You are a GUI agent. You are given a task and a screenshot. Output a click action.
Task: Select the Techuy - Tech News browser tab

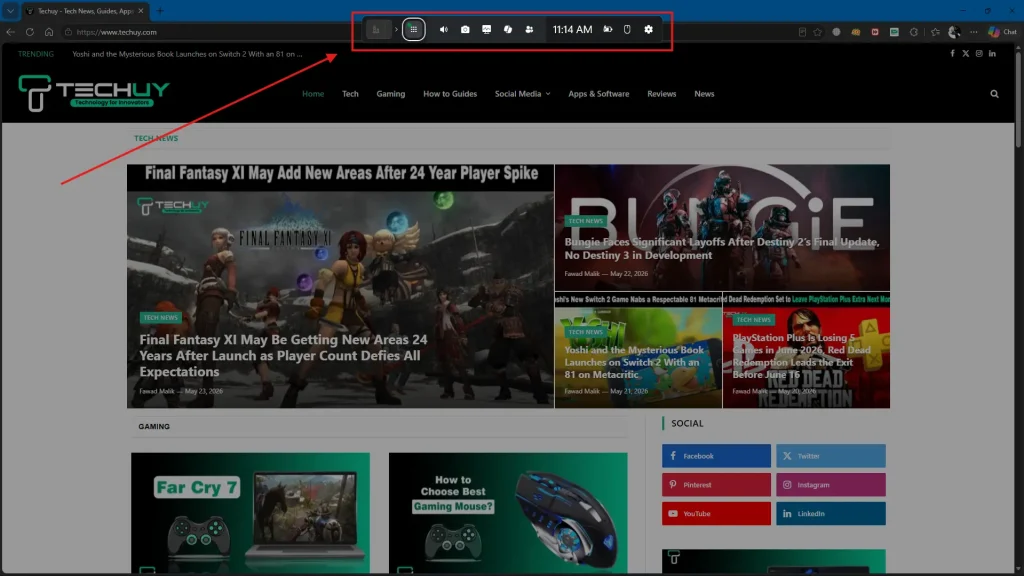tap(84, 11)
